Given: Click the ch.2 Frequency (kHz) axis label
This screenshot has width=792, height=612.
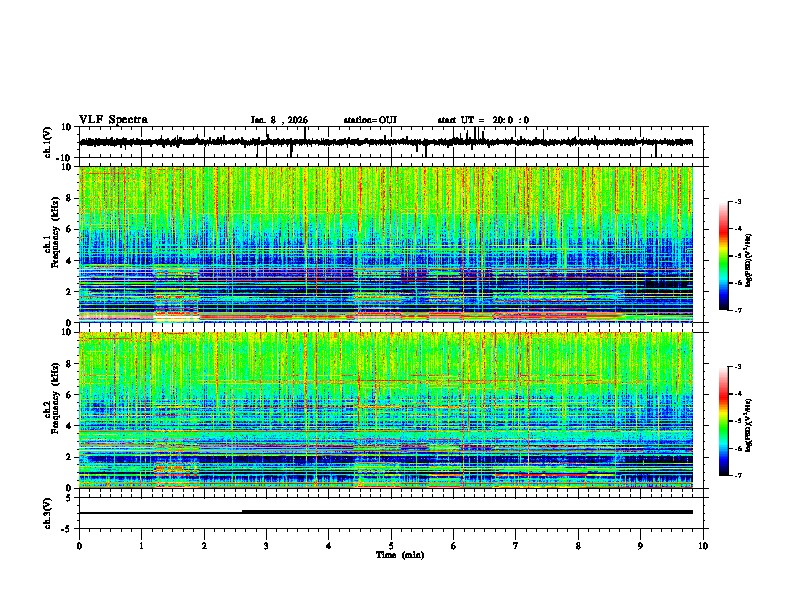Looking at the screenshot, I should point(52,397).
